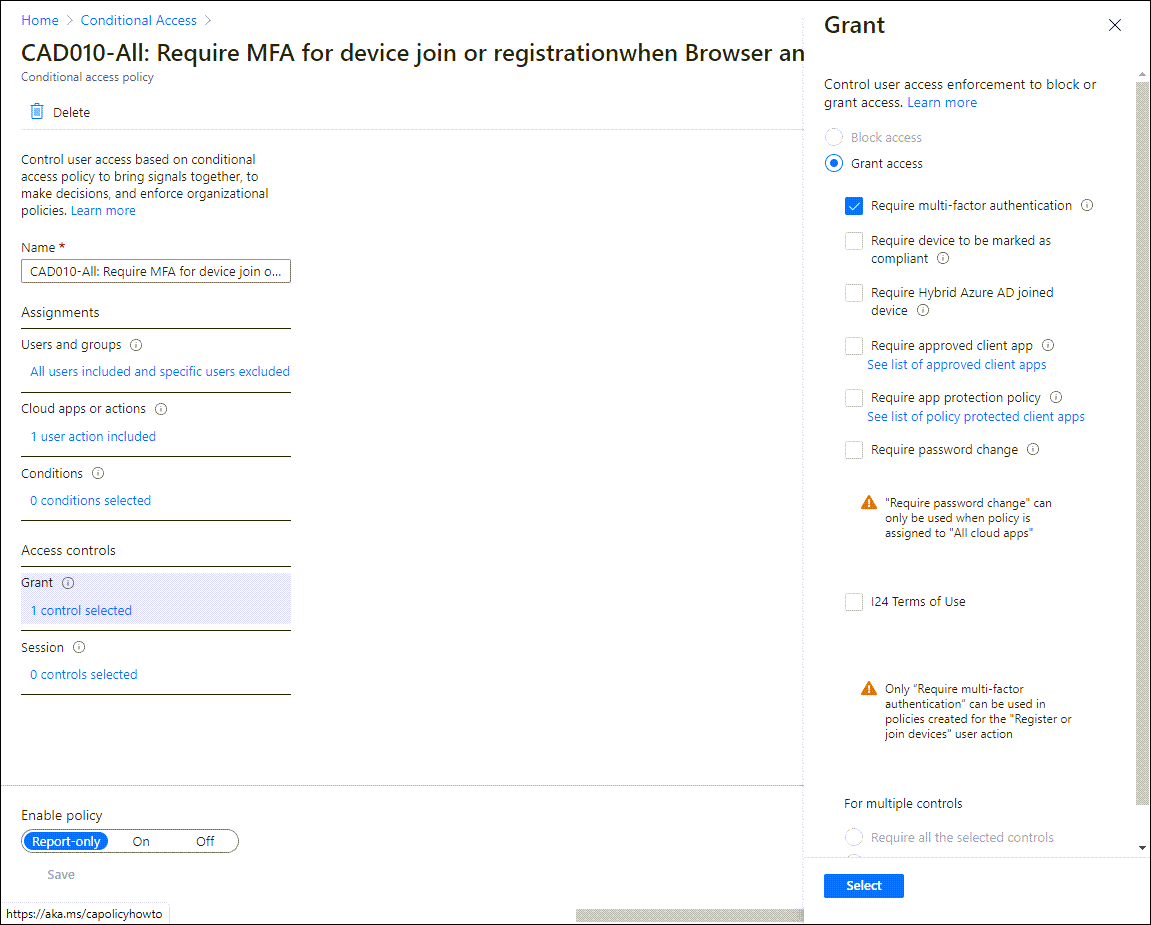Click the Delete button label
Viewport: 1151px width, 925px height.
coord(71,112)
